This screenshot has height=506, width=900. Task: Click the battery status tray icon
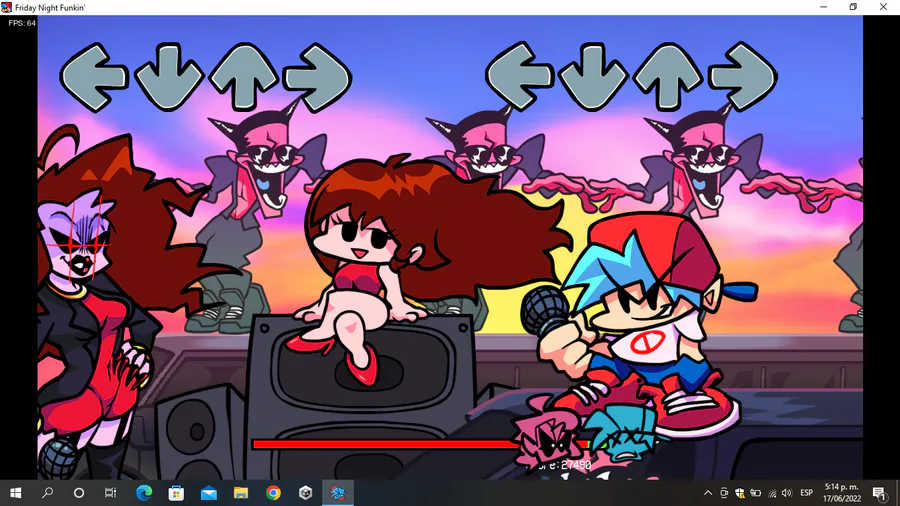756,493
